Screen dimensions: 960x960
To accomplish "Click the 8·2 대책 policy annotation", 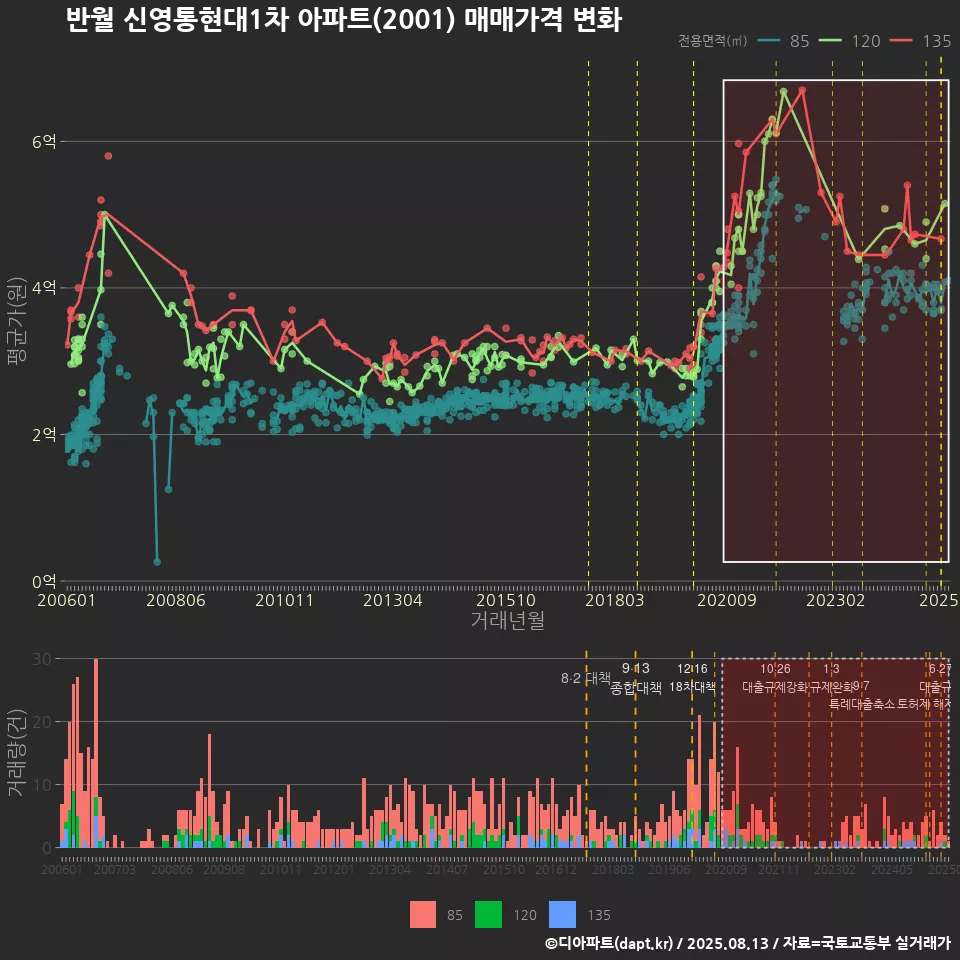I will [x=585, y=678].
